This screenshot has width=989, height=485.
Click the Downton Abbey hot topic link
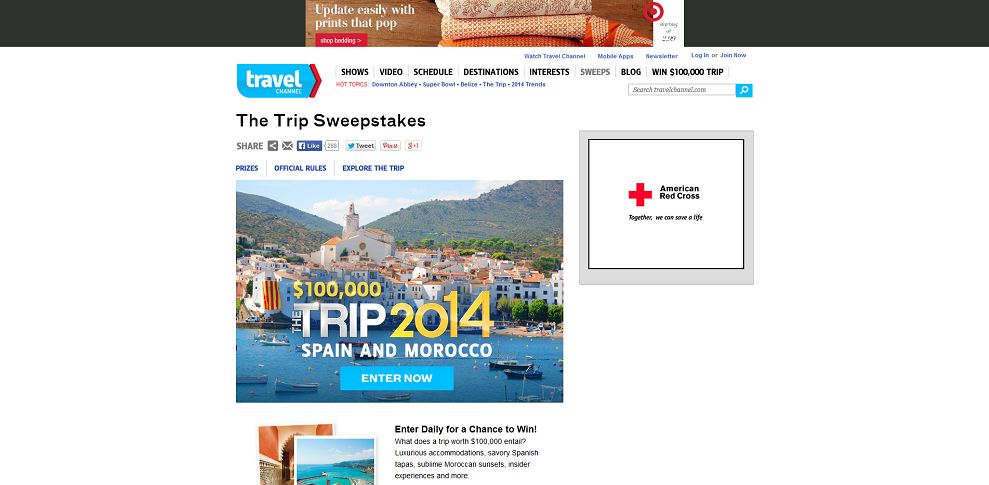[x=395, y=85]
